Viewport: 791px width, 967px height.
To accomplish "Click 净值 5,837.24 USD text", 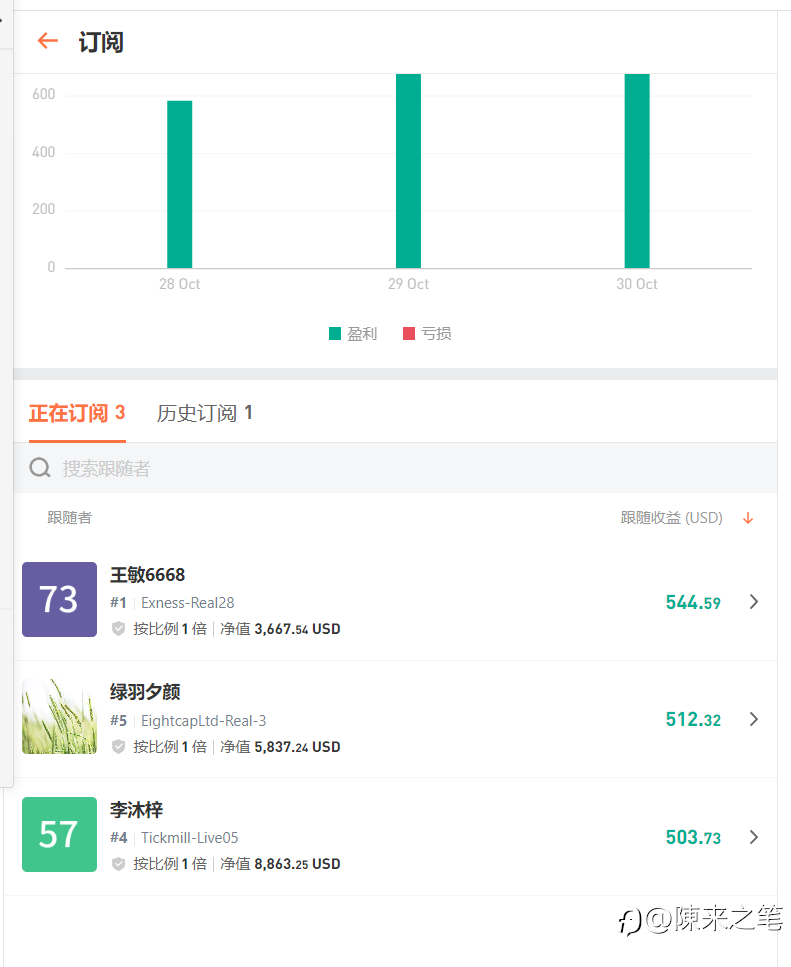I will point(281,747).
